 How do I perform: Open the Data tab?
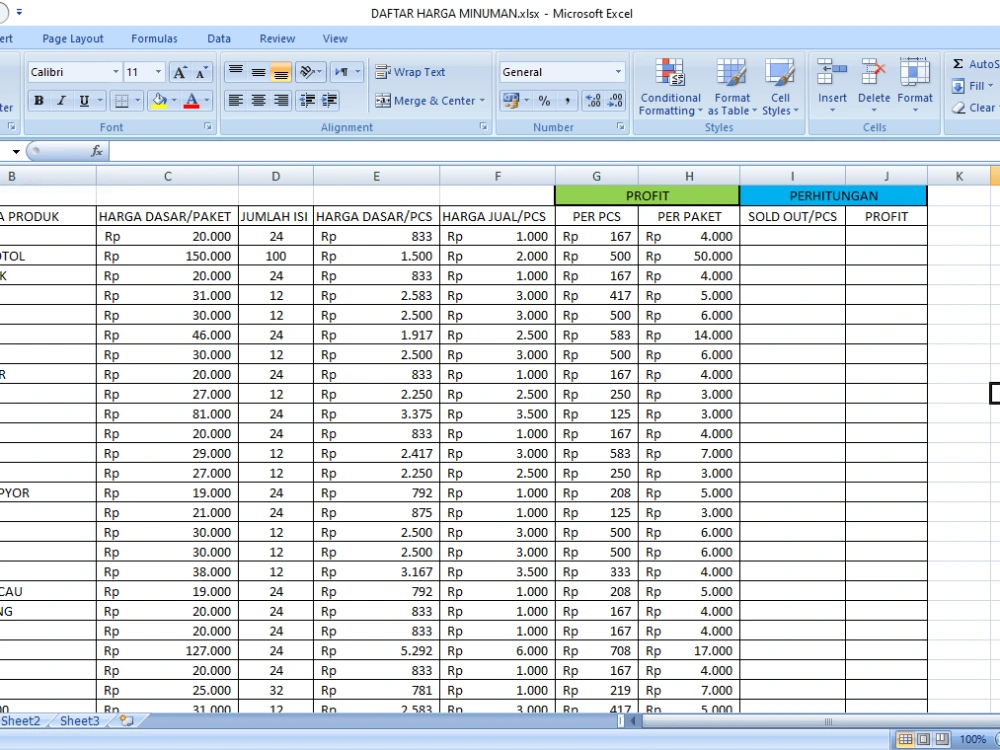click(x=219, y=39)
